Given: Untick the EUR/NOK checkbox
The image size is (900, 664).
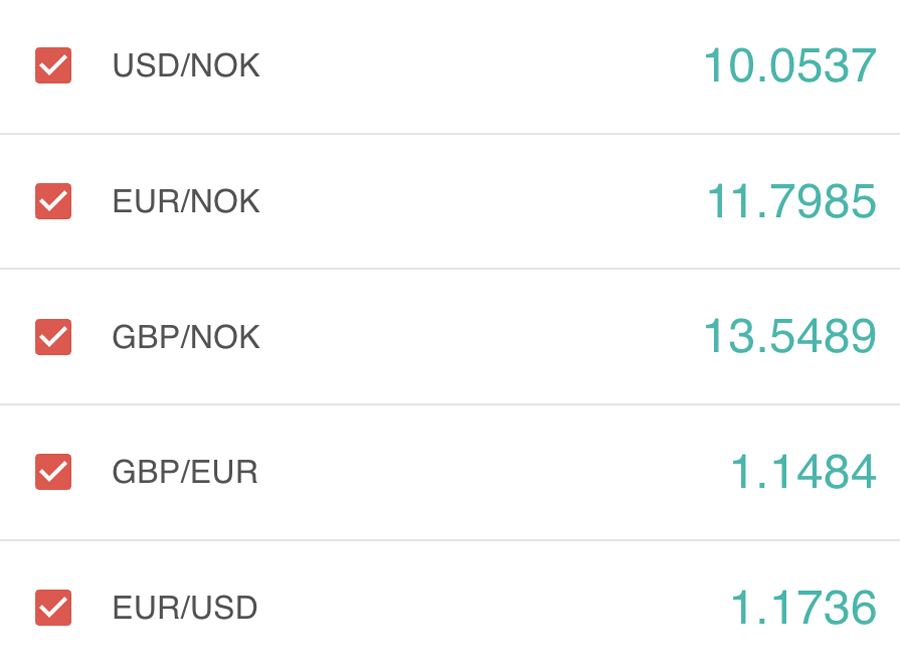Looking at the screenshot, I should [x=53, y=201].
